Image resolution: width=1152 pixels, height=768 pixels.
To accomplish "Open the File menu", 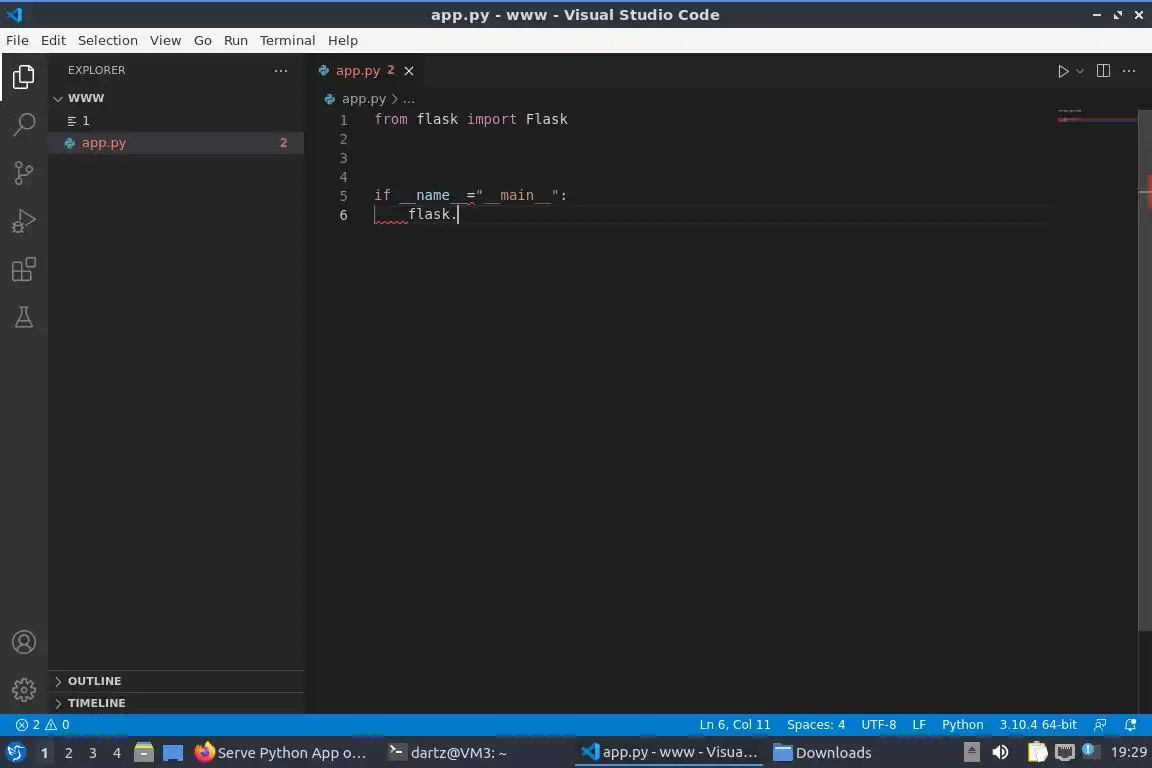I will [17, 40].
